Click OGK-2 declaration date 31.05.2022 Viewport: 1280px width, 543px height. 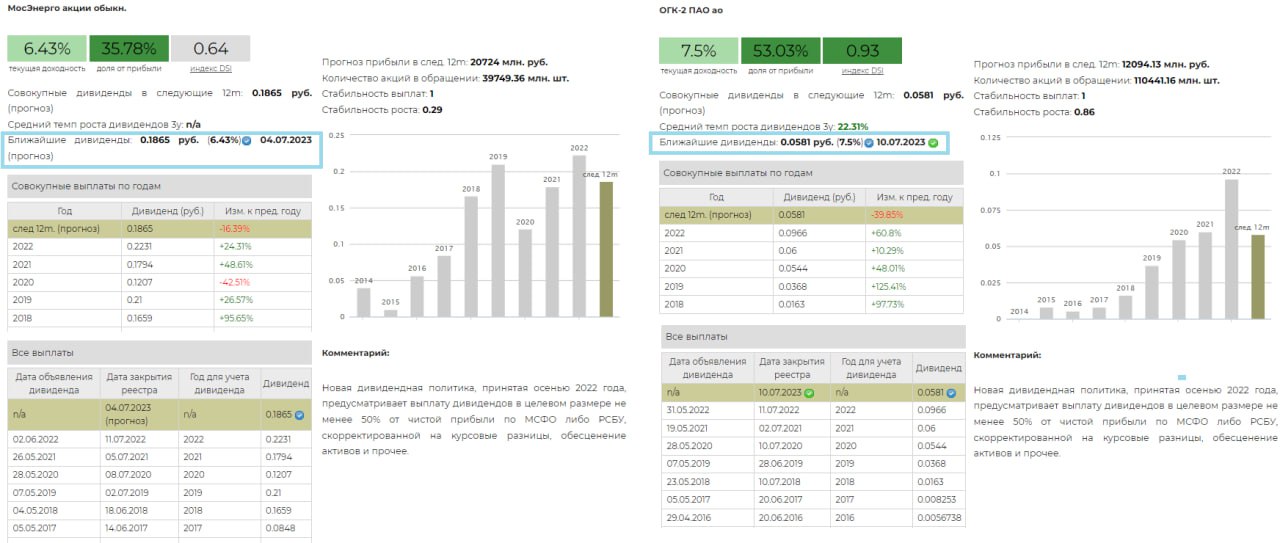coord(690,410)
